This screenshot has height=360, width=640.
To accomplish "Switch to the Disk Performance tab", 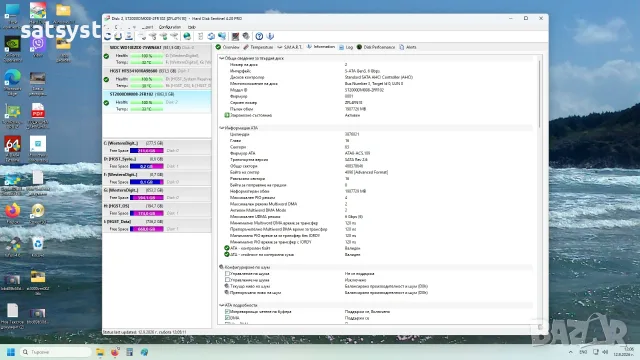I will click(376, 47).
